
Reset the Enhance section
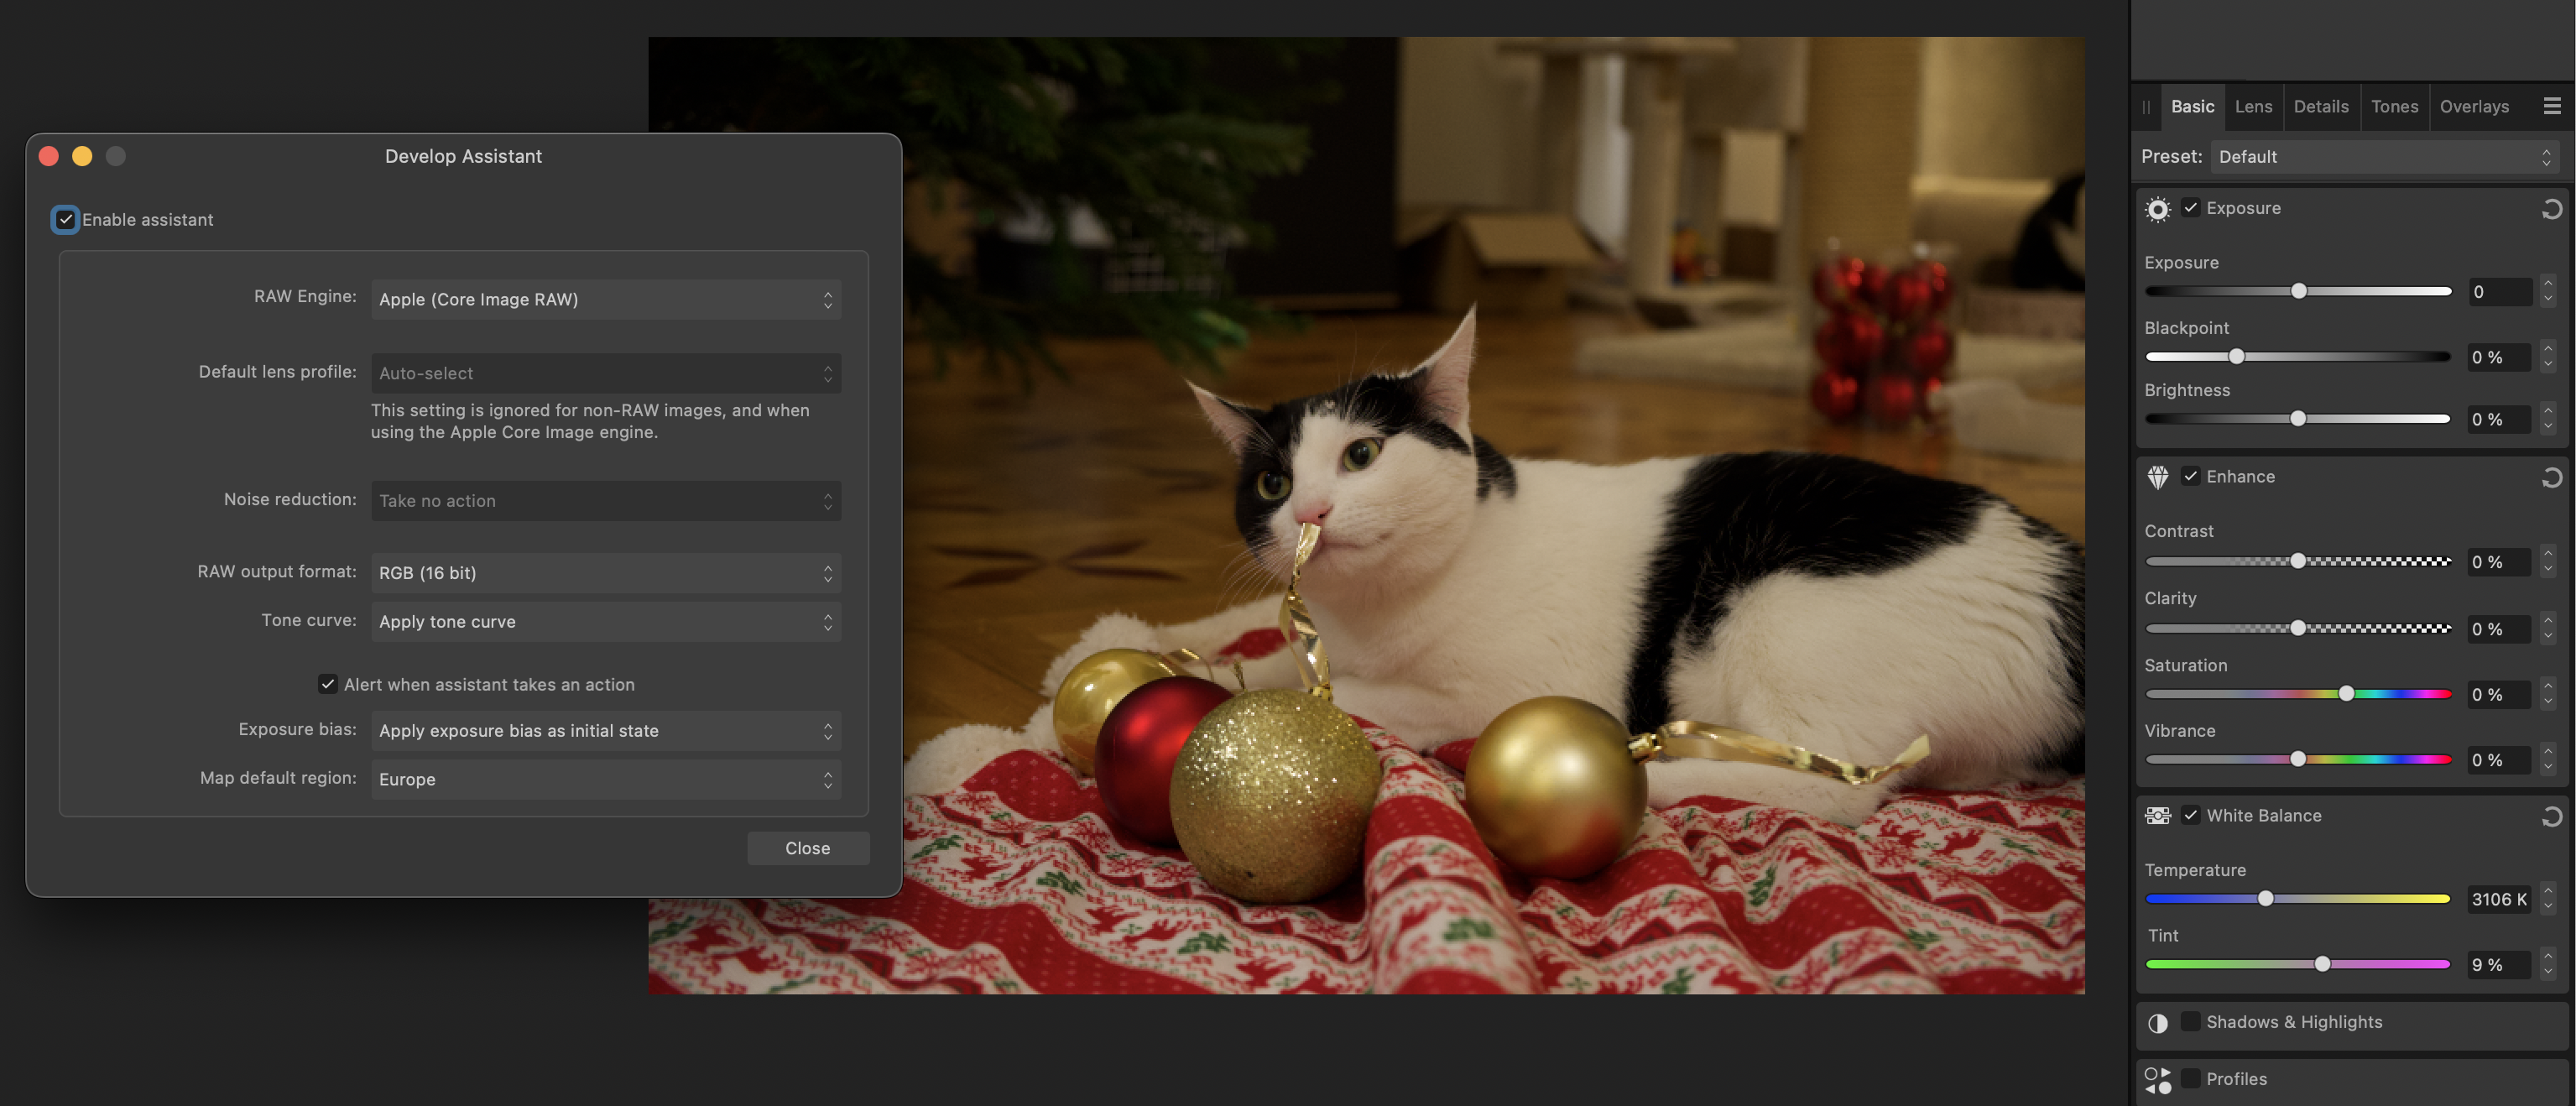2551,478
